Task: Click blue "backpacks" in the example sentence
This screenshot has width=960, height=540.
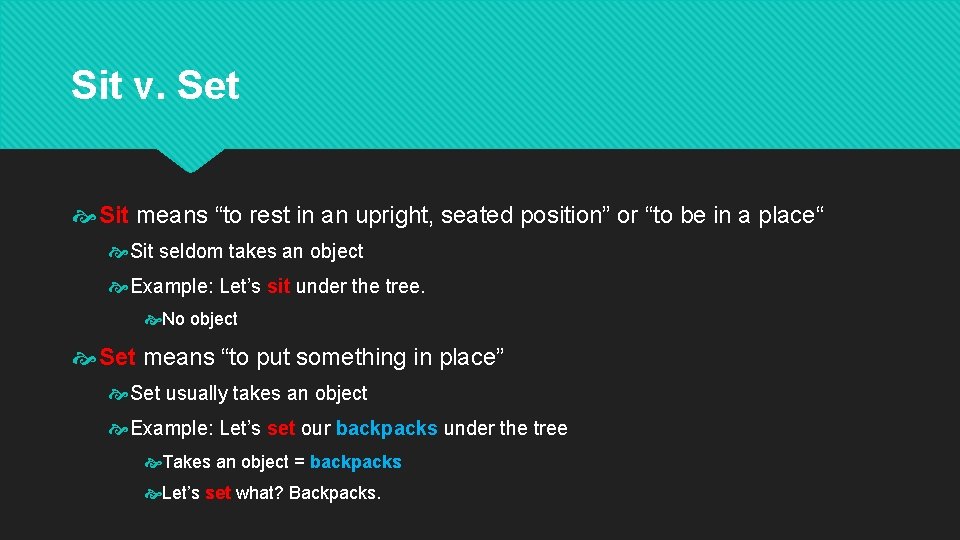Action: [386, 428]
